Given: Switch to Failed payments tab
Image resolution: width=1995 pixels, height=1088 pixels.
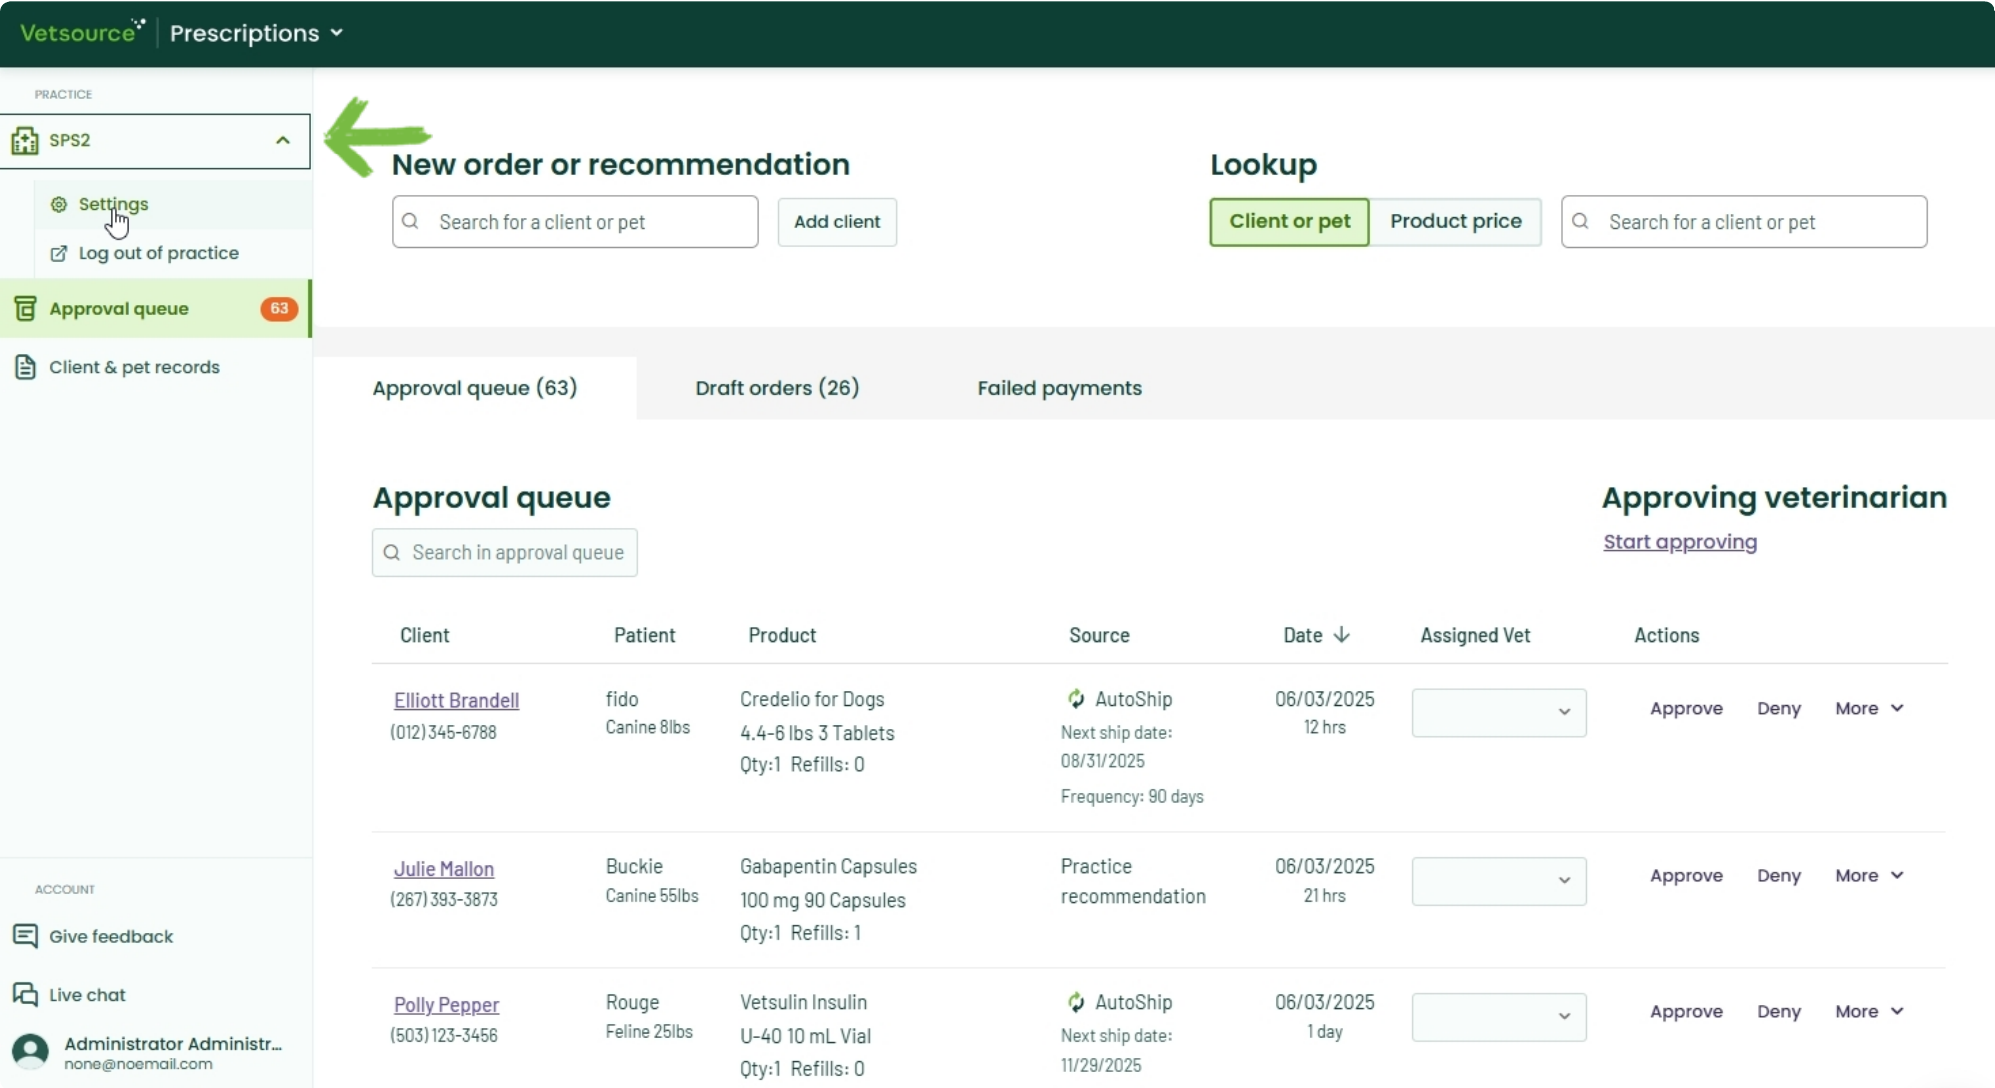Looking at the screenshot, I should 1059,388.
